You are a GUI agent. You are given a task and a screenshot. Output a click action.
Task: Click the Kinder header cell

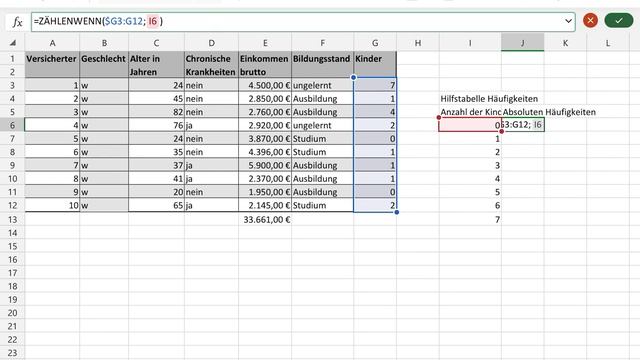[375, 65]
